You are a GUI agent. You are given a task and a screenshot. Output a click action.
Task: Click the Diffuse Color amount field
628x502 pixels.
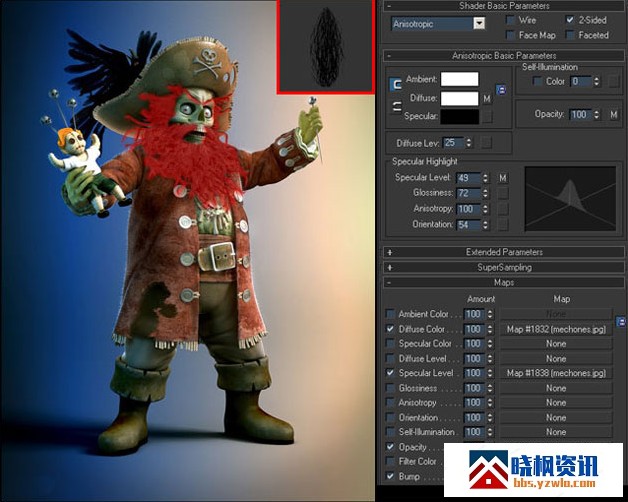coord(475,329)
